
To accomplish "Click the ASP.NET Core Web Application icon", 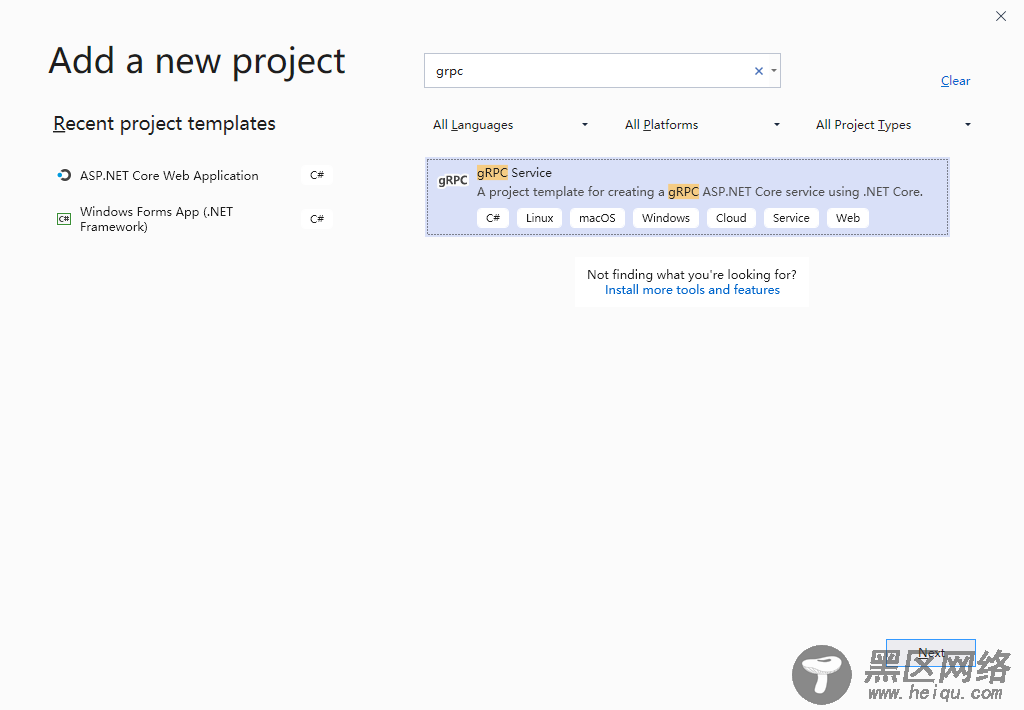I will [x=65, y=176].
